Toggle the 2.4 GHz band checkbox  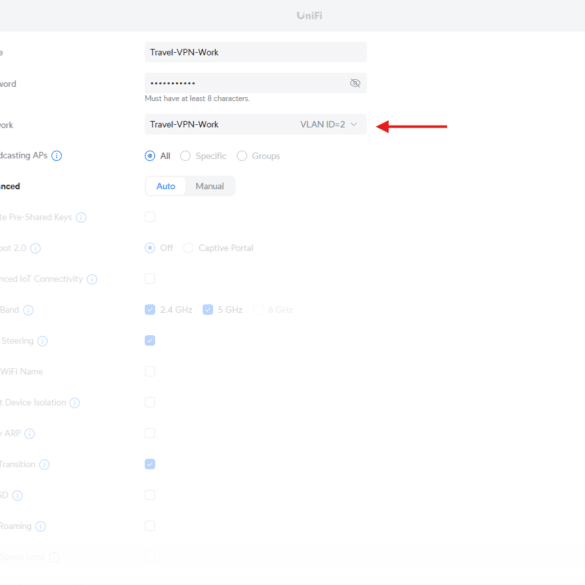click(x=150, y=310)
